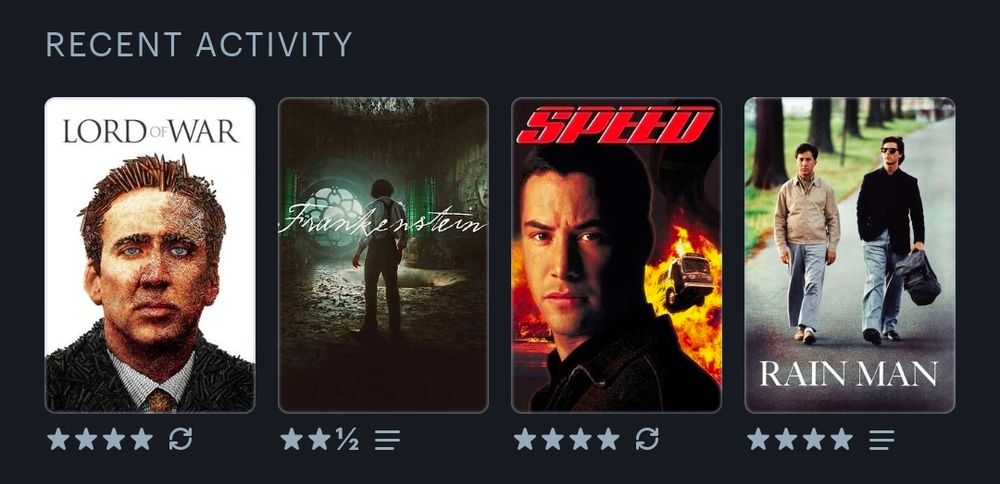Click the fourth star under Lord of War

142,439
